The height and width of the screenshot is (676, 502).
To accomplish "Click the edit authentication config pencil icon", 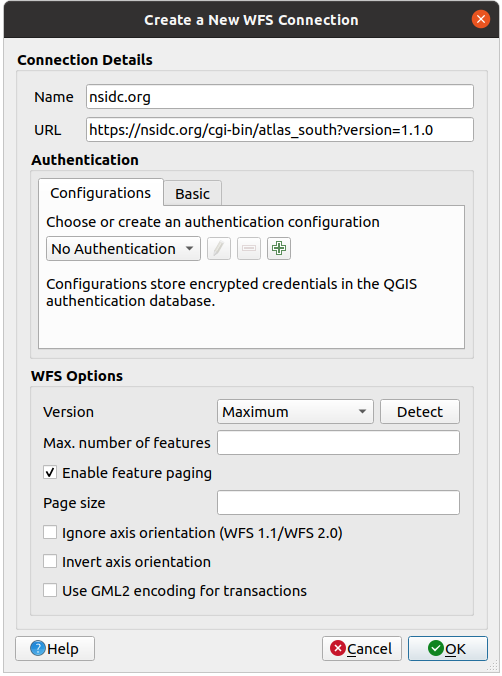I will 219,249.
